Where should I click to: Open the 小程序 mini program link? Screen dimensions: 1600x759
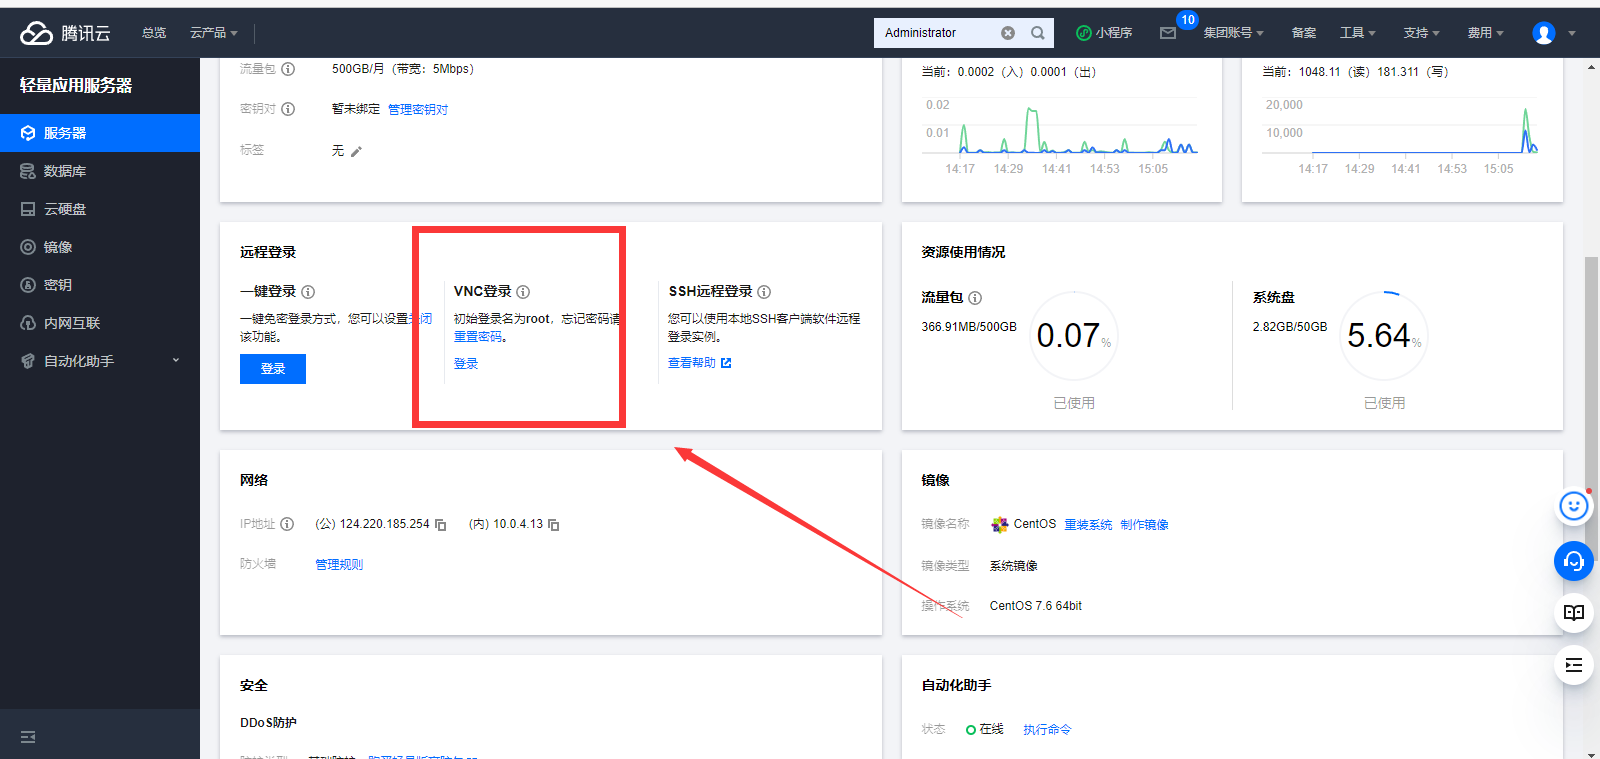1104,33
